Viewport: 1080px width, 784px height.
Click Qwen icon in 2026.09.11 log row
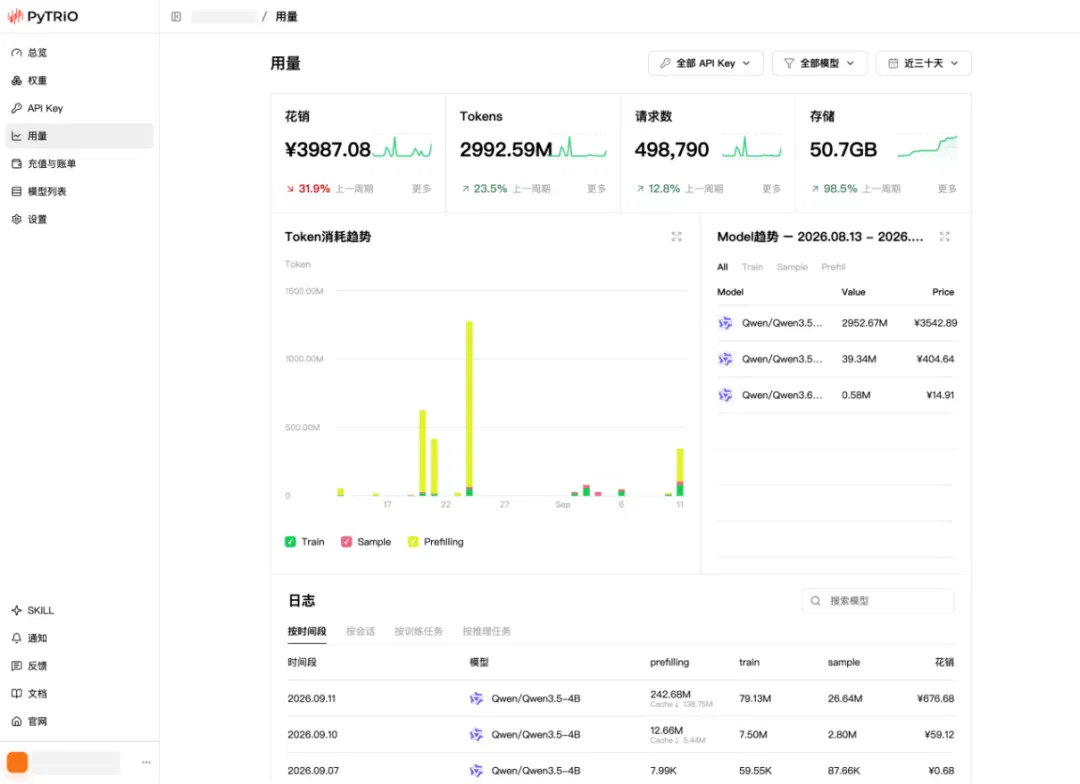476,699
